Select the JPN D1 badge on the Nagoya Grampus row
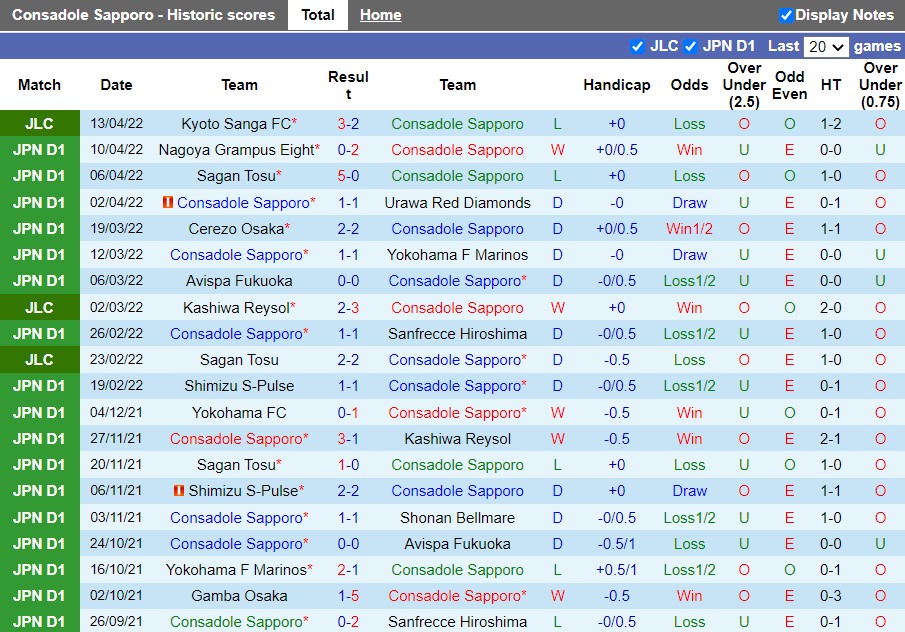This screenshot has width=905, height=632. tap(40, 150)
